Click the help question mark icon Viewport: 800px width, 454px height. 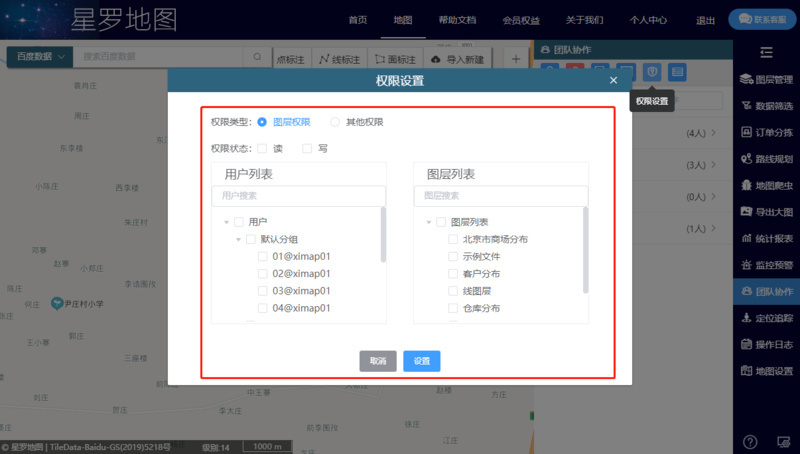coord(750,442)
